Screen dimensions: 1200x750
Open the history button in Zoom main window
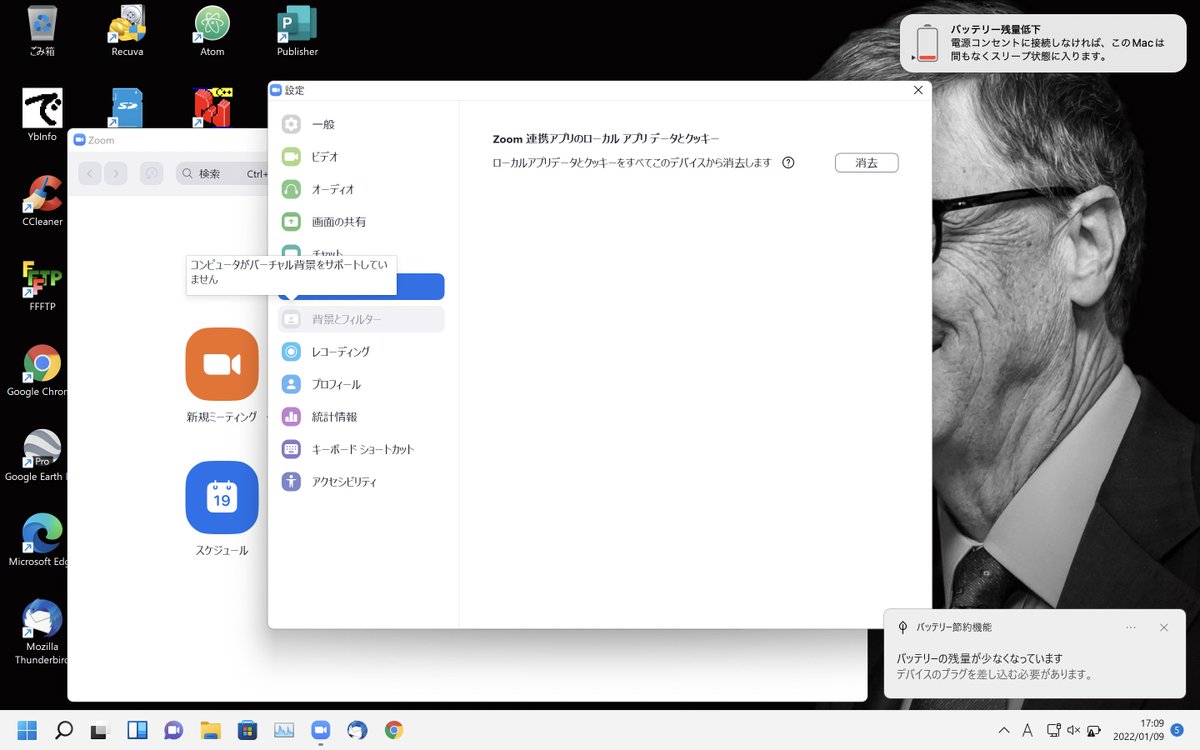(152, 173)
